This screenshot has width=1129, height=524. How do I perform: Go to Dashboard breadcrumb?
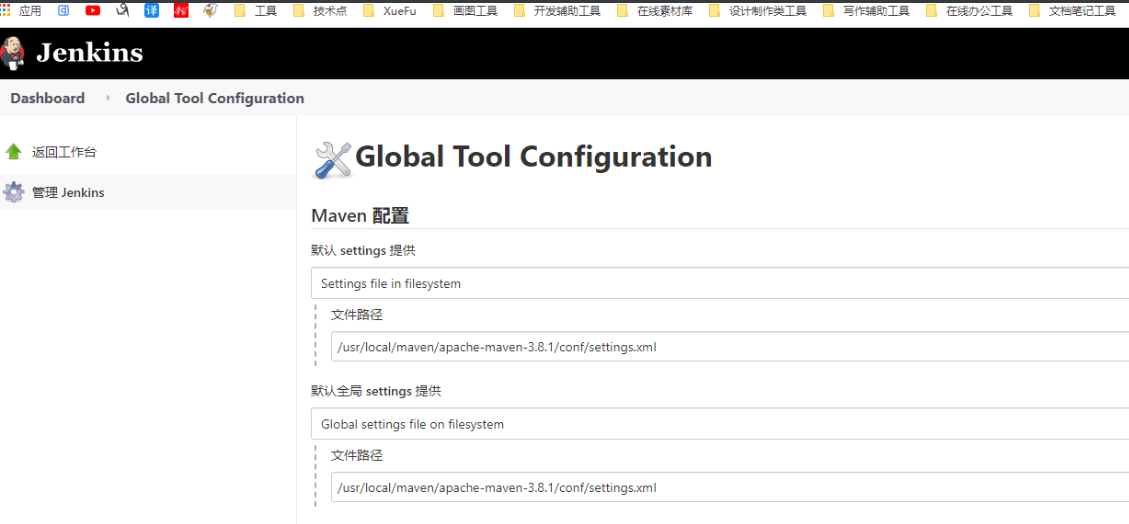pyautogui.click(x=48, y=98)
